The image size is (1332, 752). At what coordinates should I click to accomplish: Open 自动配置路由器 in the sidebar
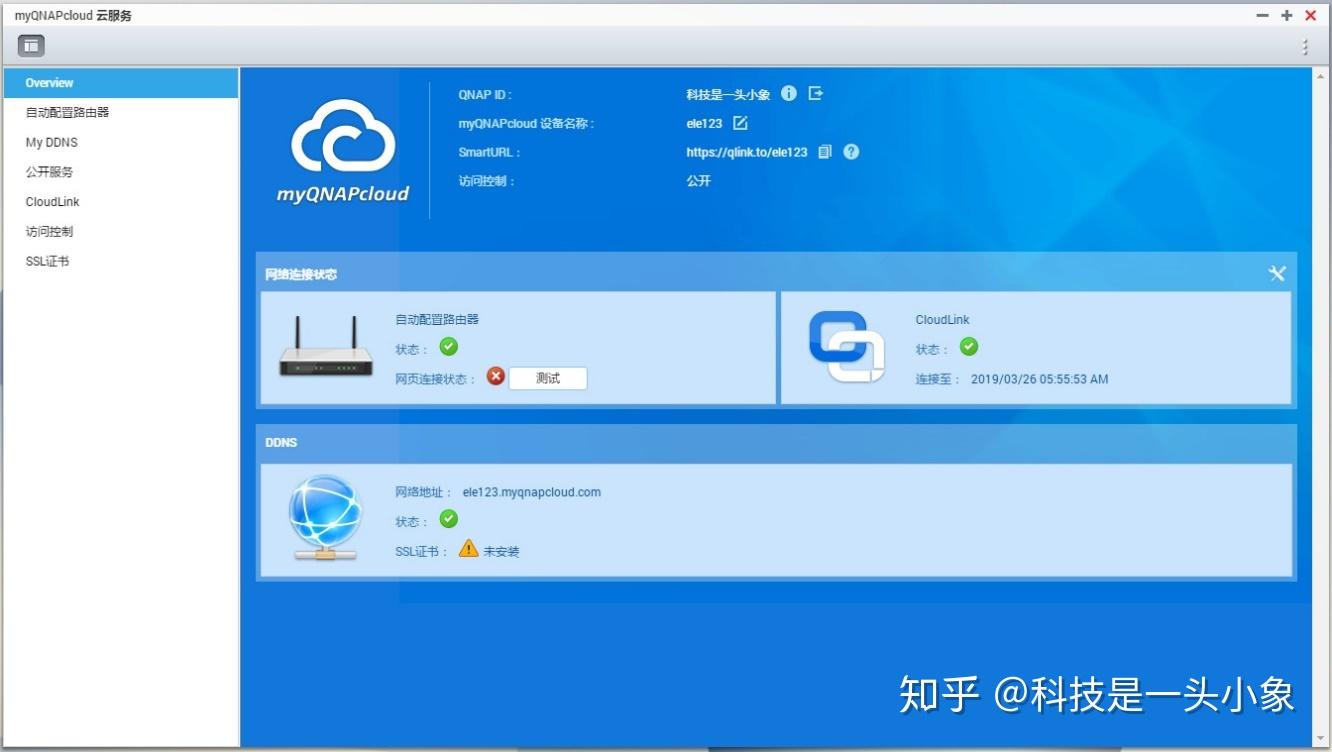120,113
